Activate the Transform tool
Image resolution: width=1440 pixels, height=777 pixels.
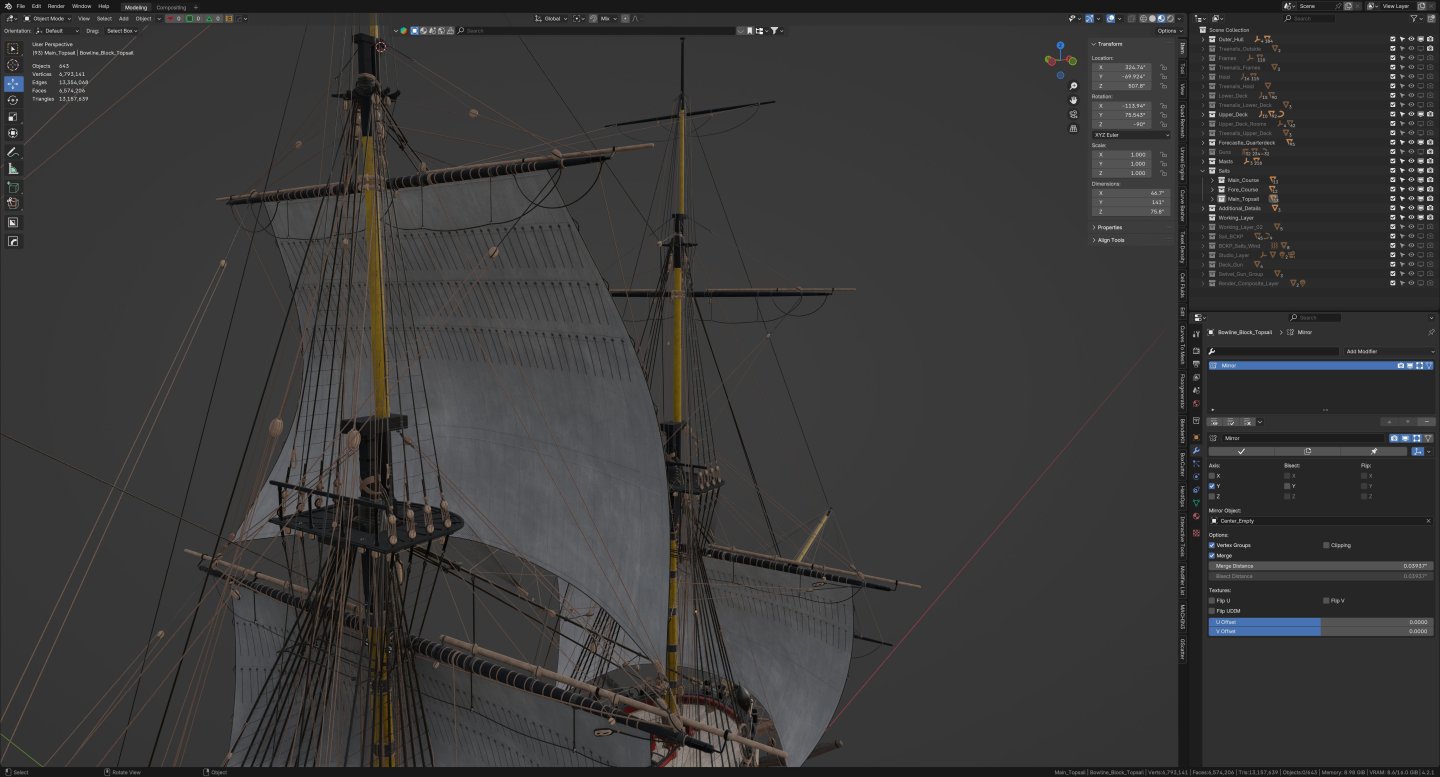tap(13, 133)
